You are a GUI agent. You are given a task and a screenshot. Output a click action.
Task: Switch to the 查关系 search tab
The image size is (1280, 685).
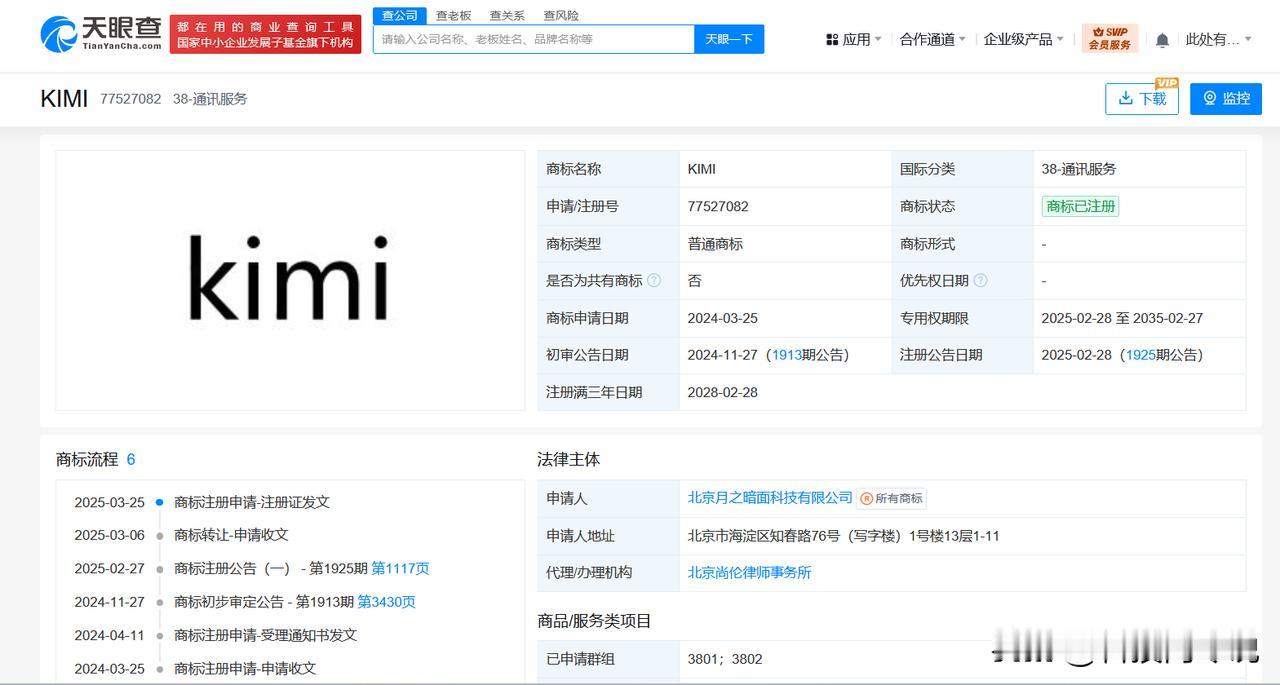click(x=507, y=15)
